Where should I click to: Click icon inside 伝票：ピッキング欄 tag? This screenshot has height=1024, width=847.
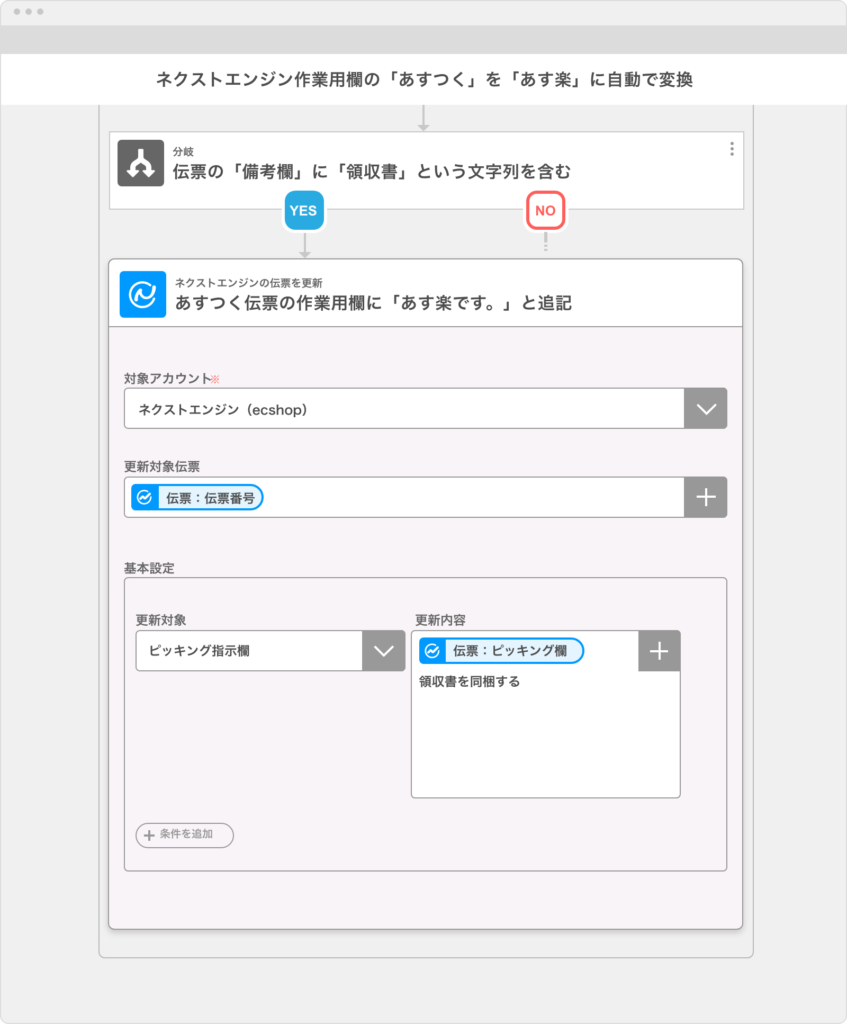coord(432,650)
